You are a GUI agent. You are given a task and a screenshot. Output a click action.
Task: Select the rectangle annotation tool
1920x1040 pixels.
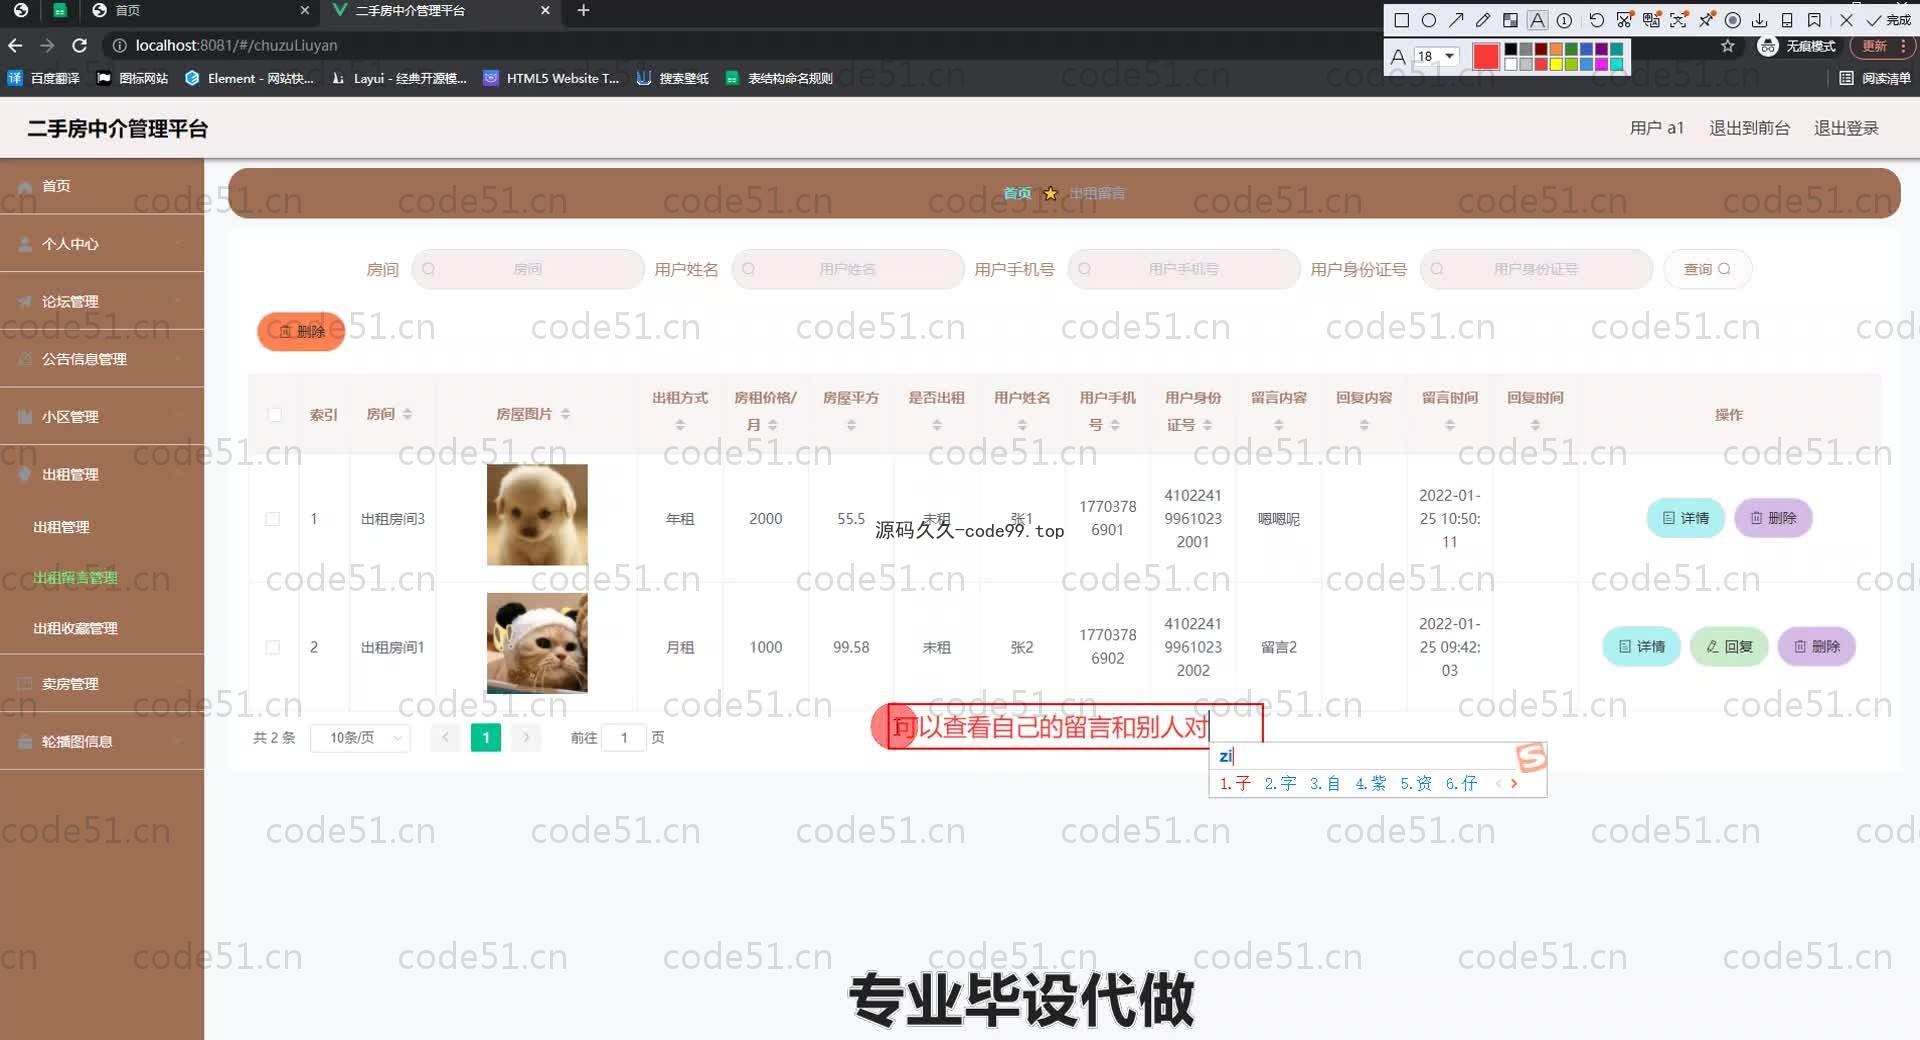pos(1402,20)
